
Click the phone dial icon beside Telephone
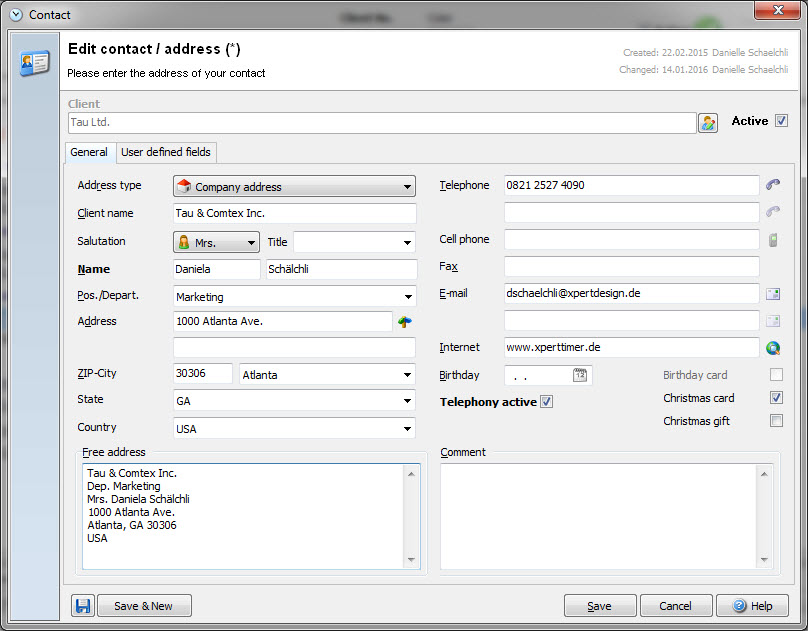coord(773,185)
